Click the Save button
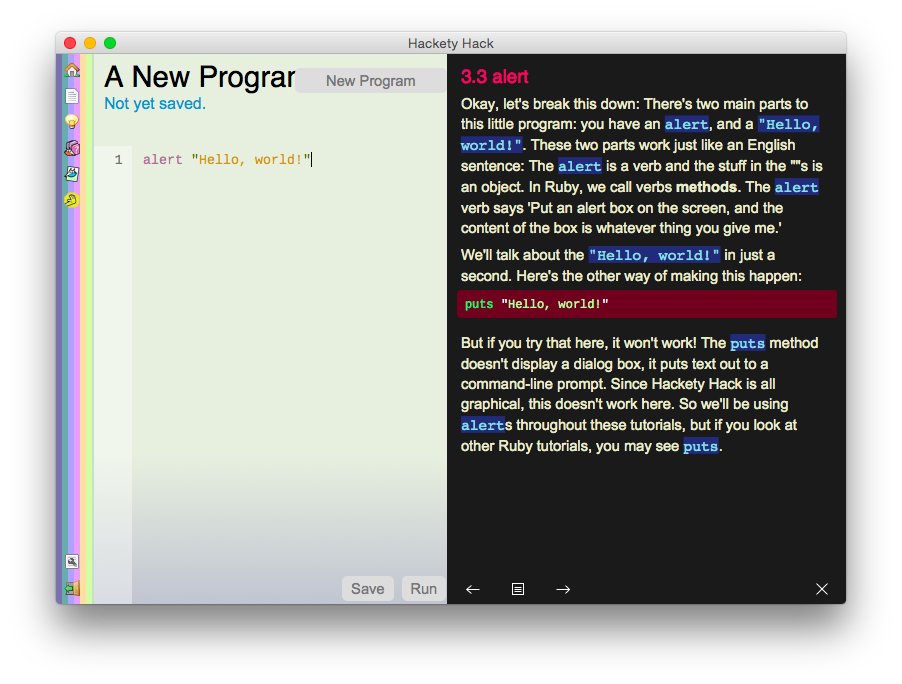 (x=368, y=589)
